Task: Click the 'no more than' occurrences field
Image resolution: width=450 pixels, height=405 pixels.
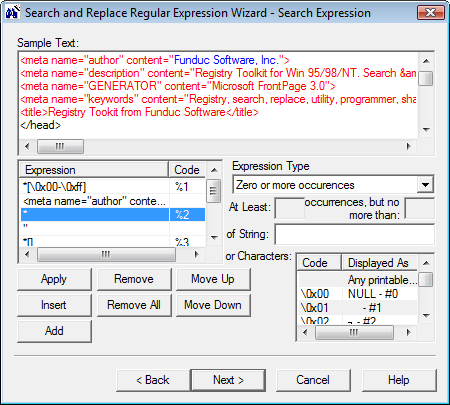Action: pos(419,208)
